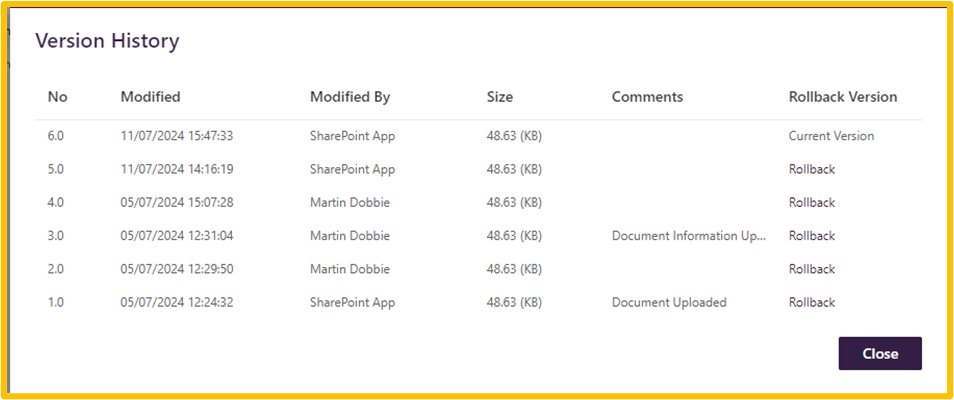The width and height of the screenshot is (954, 400).
Task: Rollback to version 1.0
Action: (811, 302)
